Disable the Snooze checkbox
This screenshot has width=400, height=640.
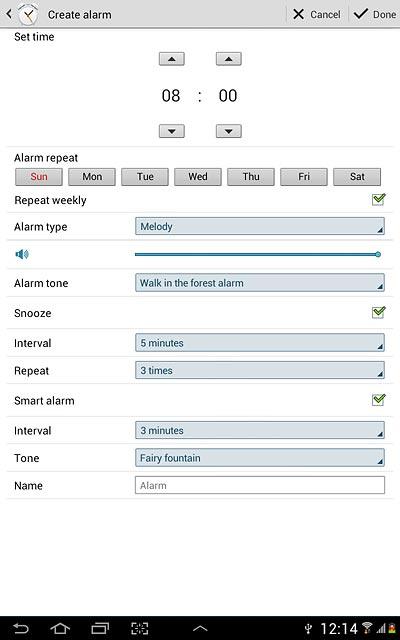[378, 312]
